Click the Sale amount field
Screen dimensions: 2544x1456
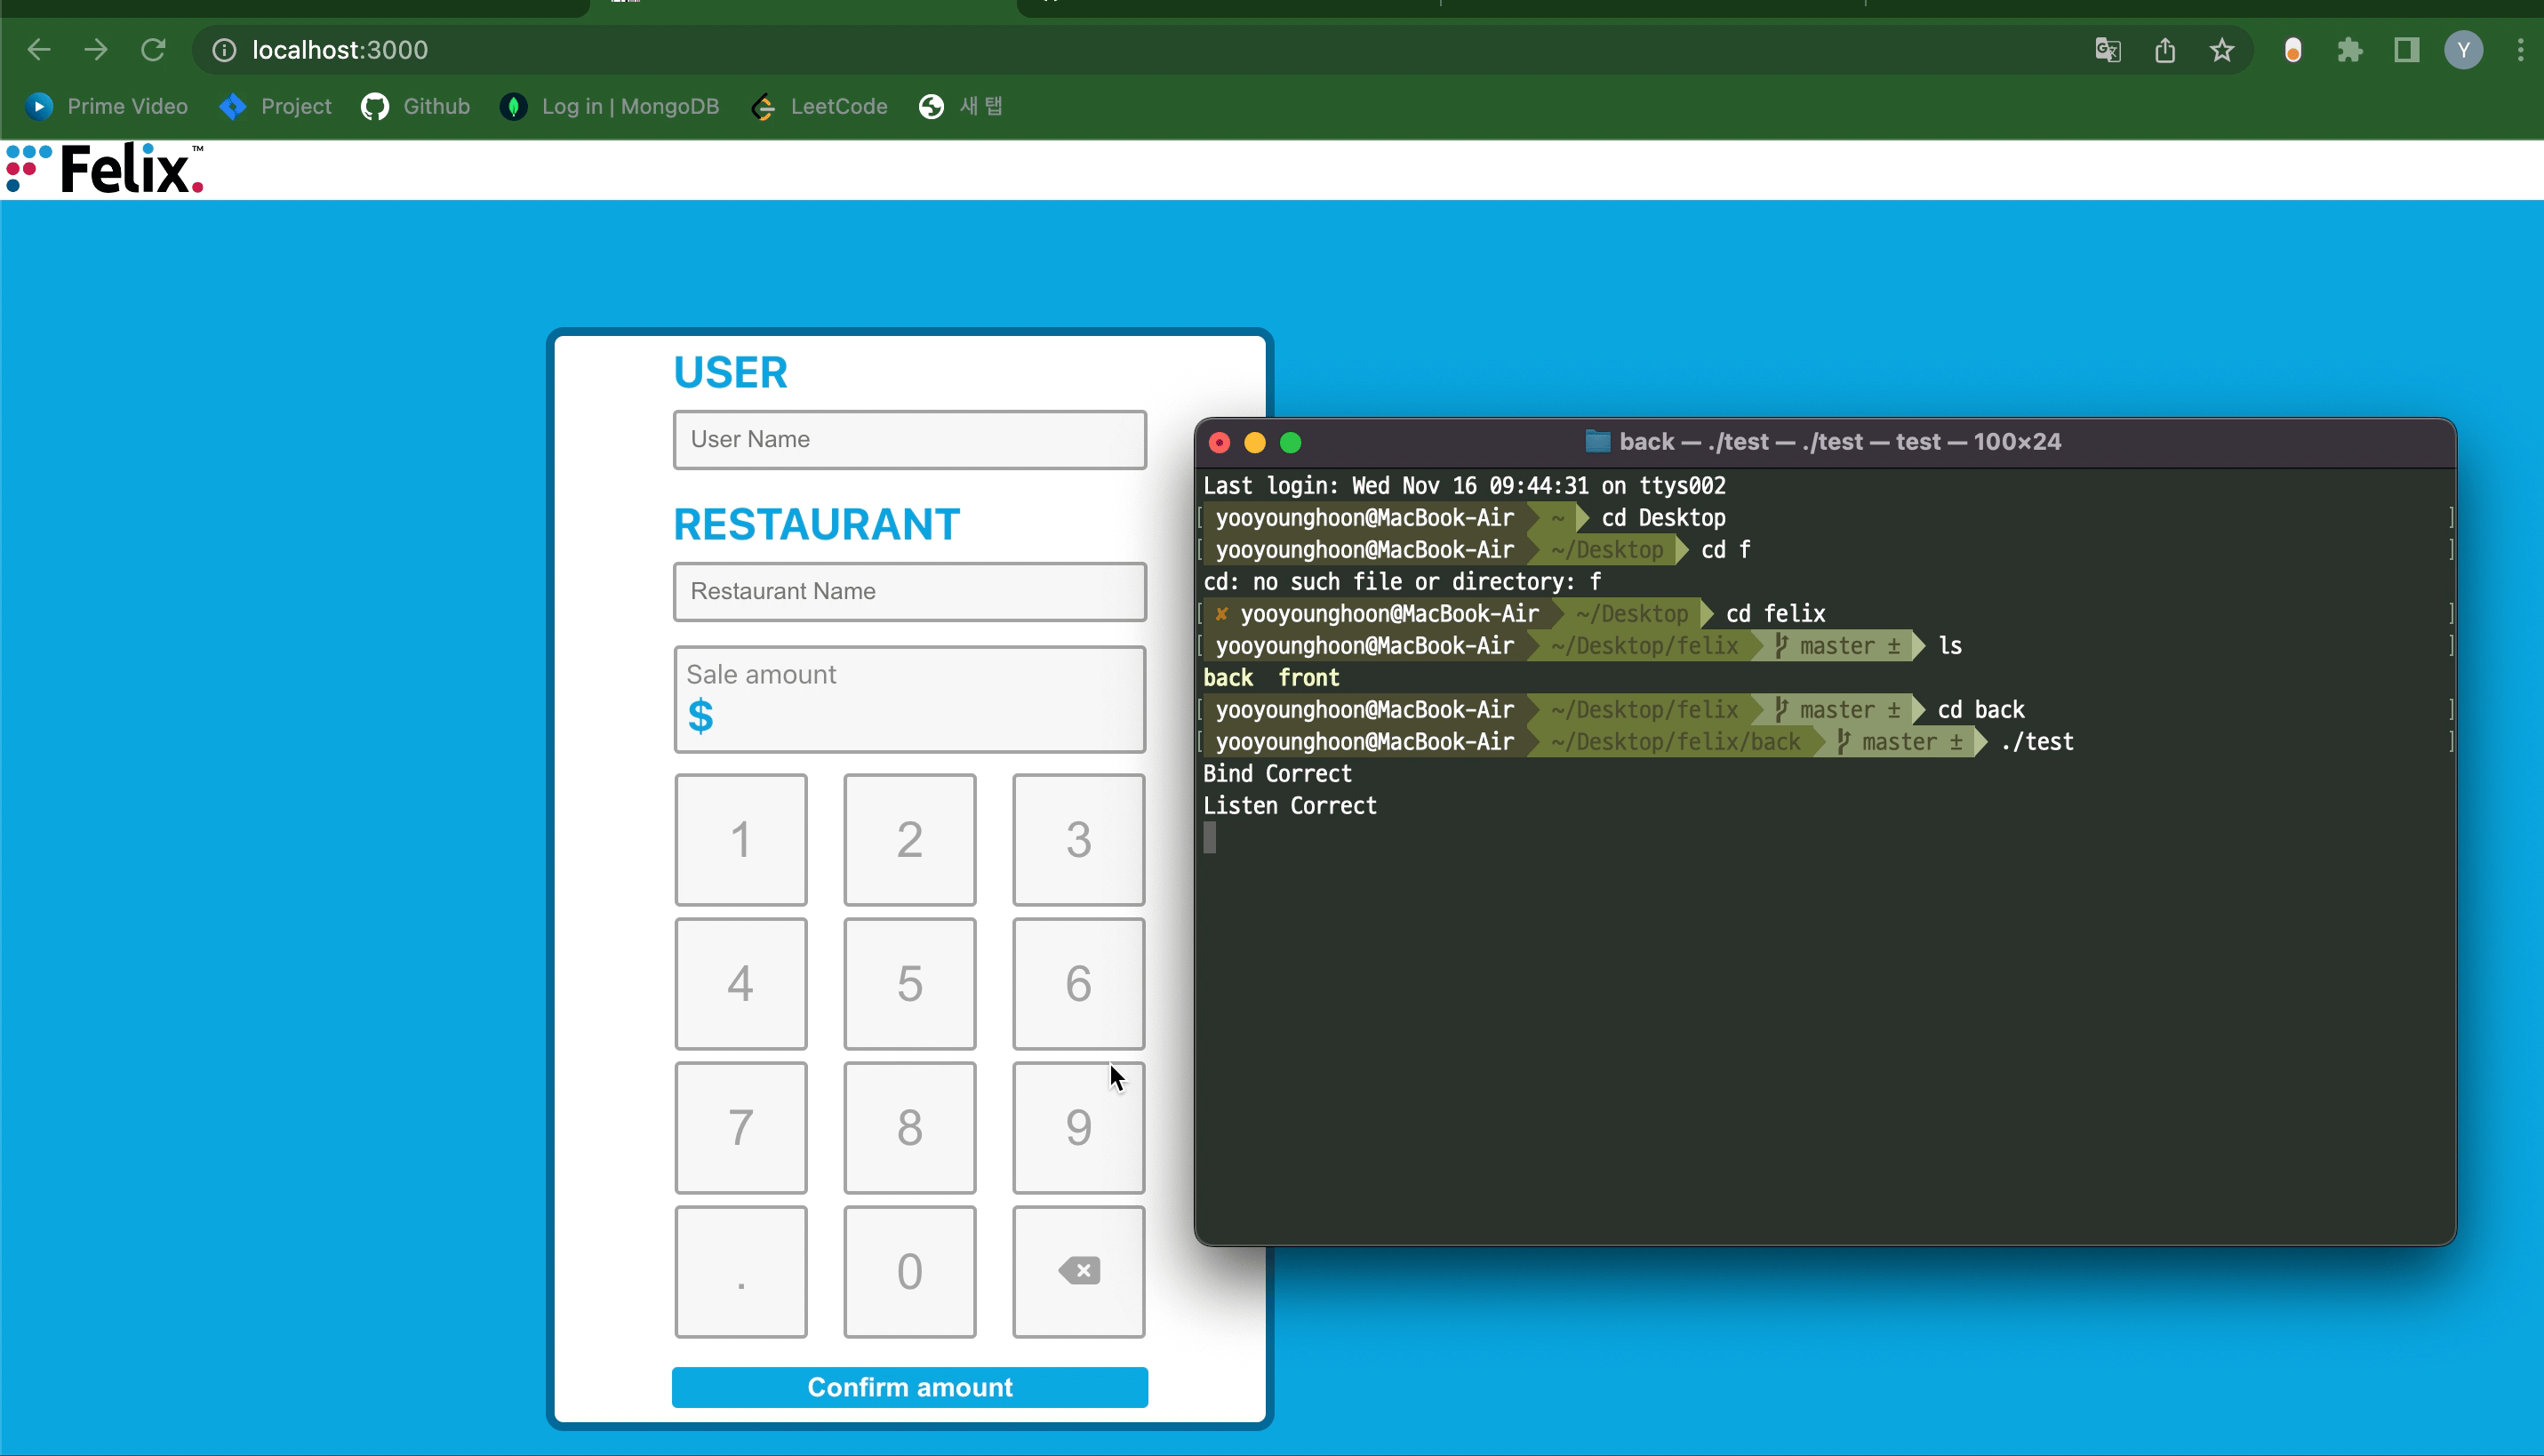point(909,699)
